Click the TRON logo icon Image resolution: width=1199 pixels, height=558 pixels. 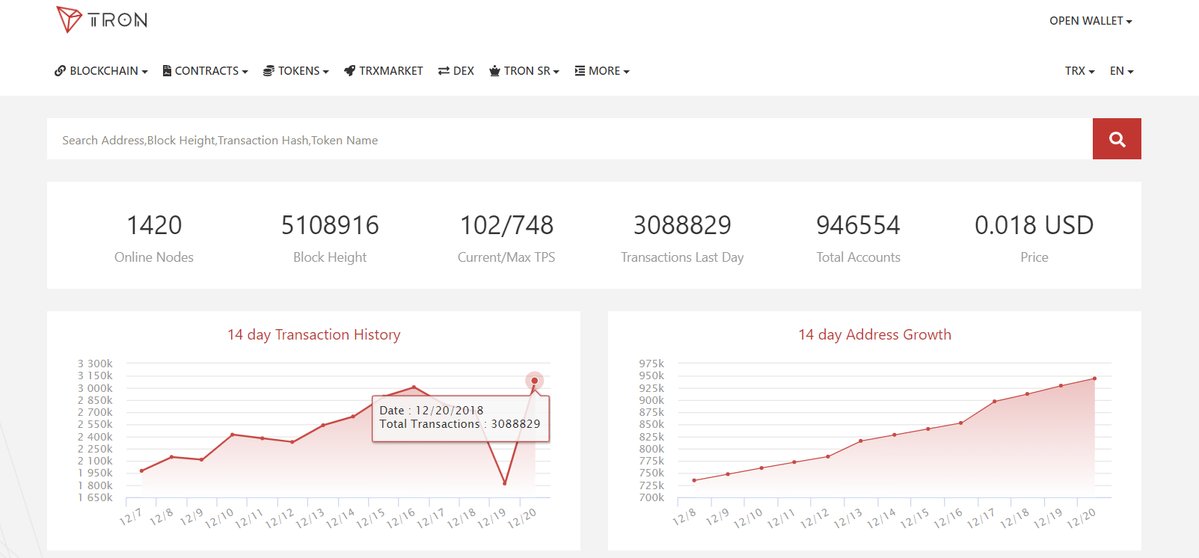tap(69, 20)
